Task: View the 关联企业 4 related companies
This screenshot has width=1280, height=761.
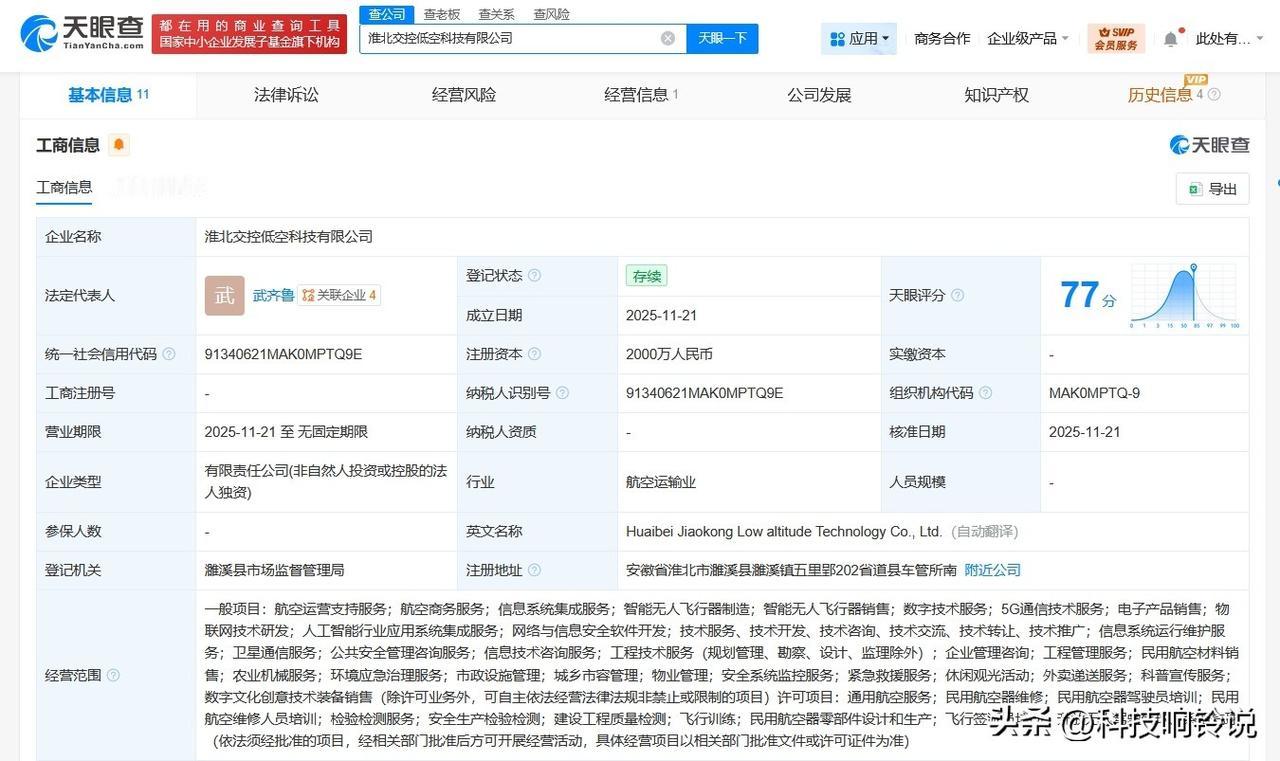Action: point(342,295)
